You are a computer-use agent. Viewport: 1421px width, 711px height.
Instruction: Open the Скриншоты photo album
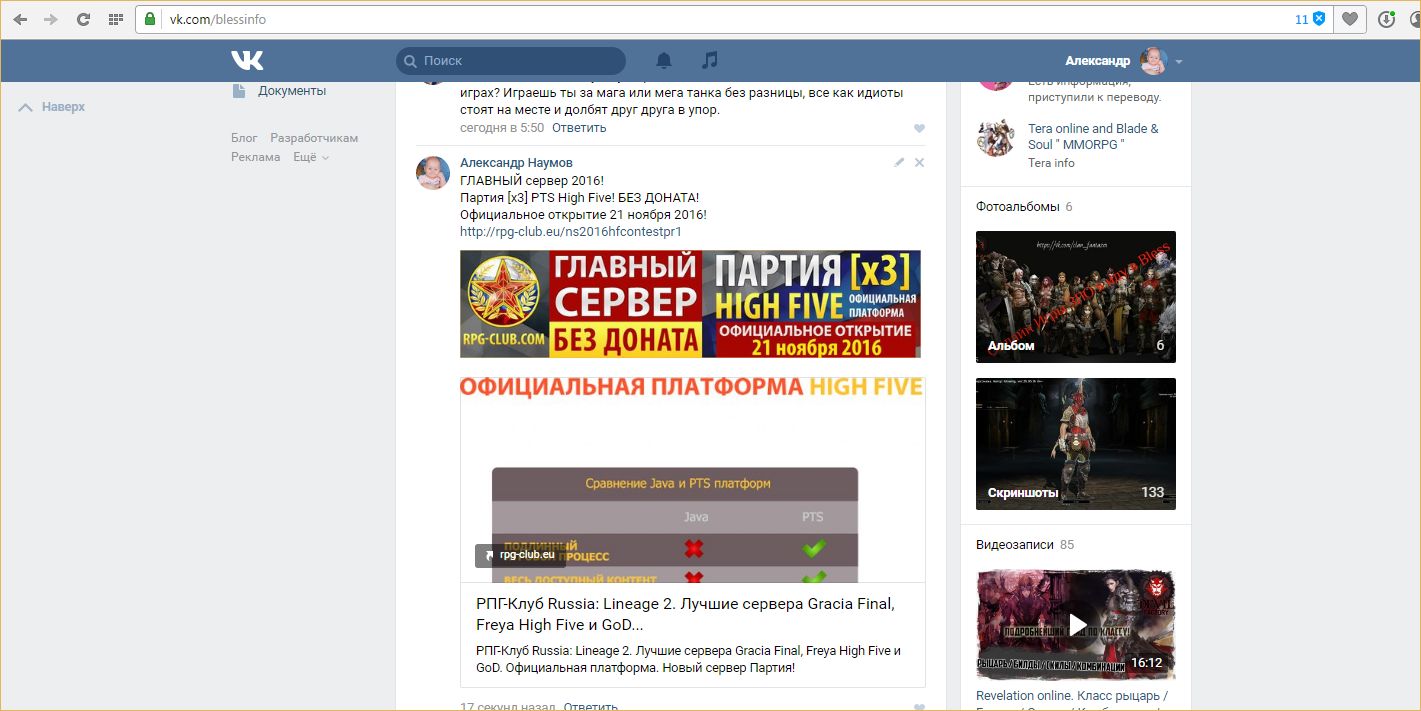pos(1075,444)
